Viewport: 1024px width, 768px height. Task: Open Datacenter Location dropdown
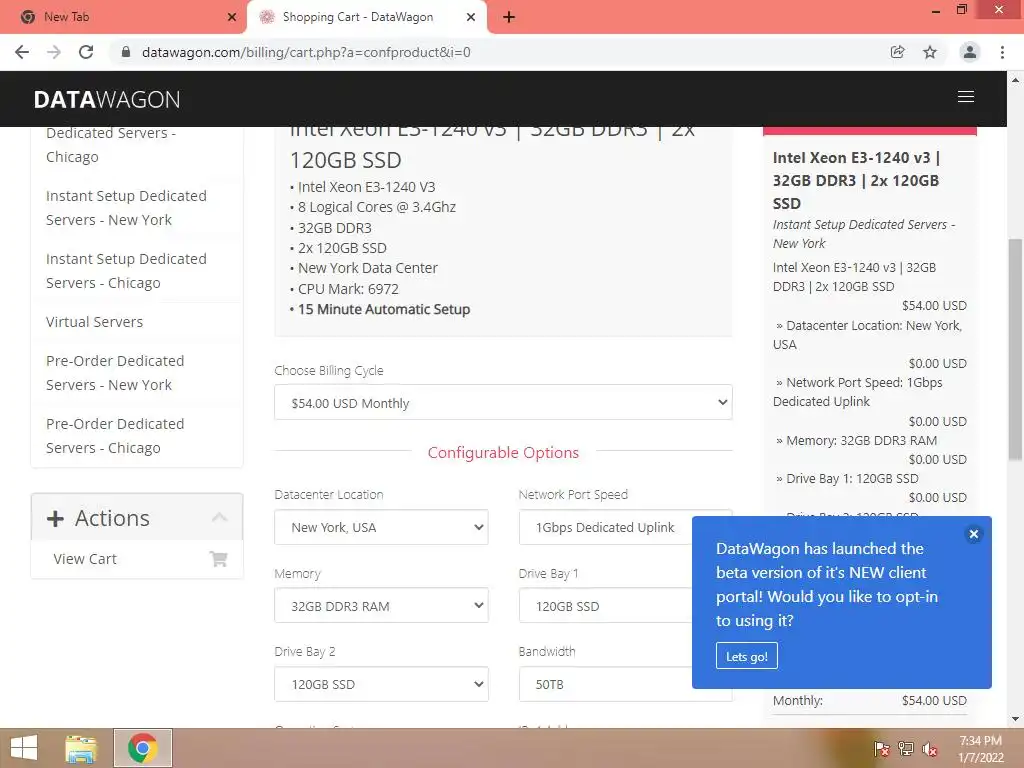pyautogui.click(x=381, y=527)
